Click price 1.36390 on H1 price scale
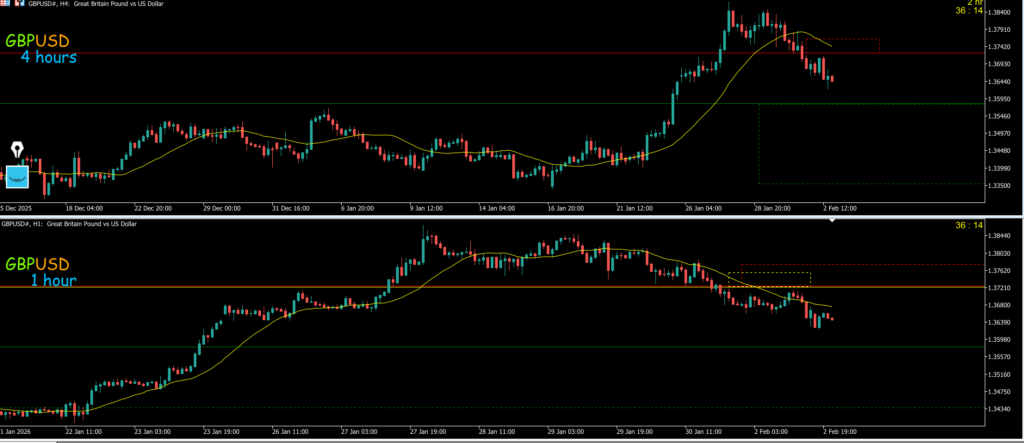Screen dimensions: 1024x443 (x=1000, y=323)
